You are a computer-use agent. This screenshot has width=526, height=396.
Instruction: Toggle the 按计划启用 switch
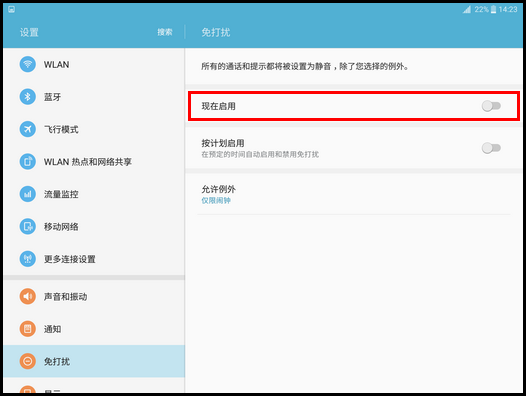(491, 148)
